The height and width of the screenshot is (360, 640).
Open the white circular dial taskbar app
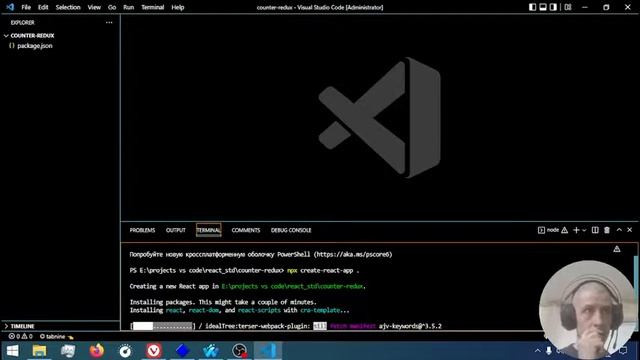[125, 351]
